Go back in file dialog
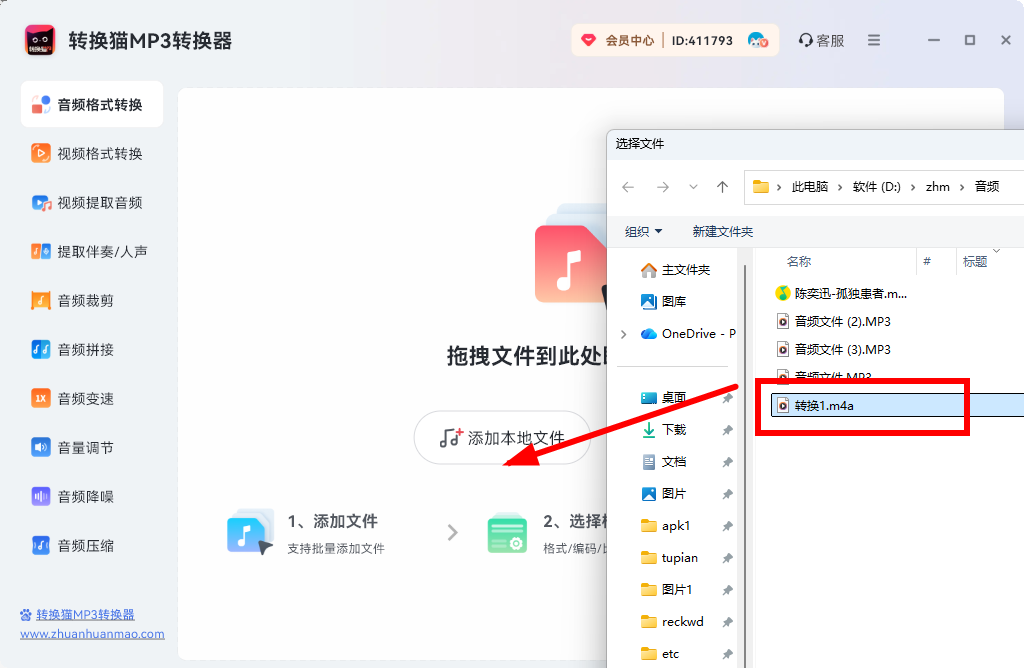 point(628,187)
